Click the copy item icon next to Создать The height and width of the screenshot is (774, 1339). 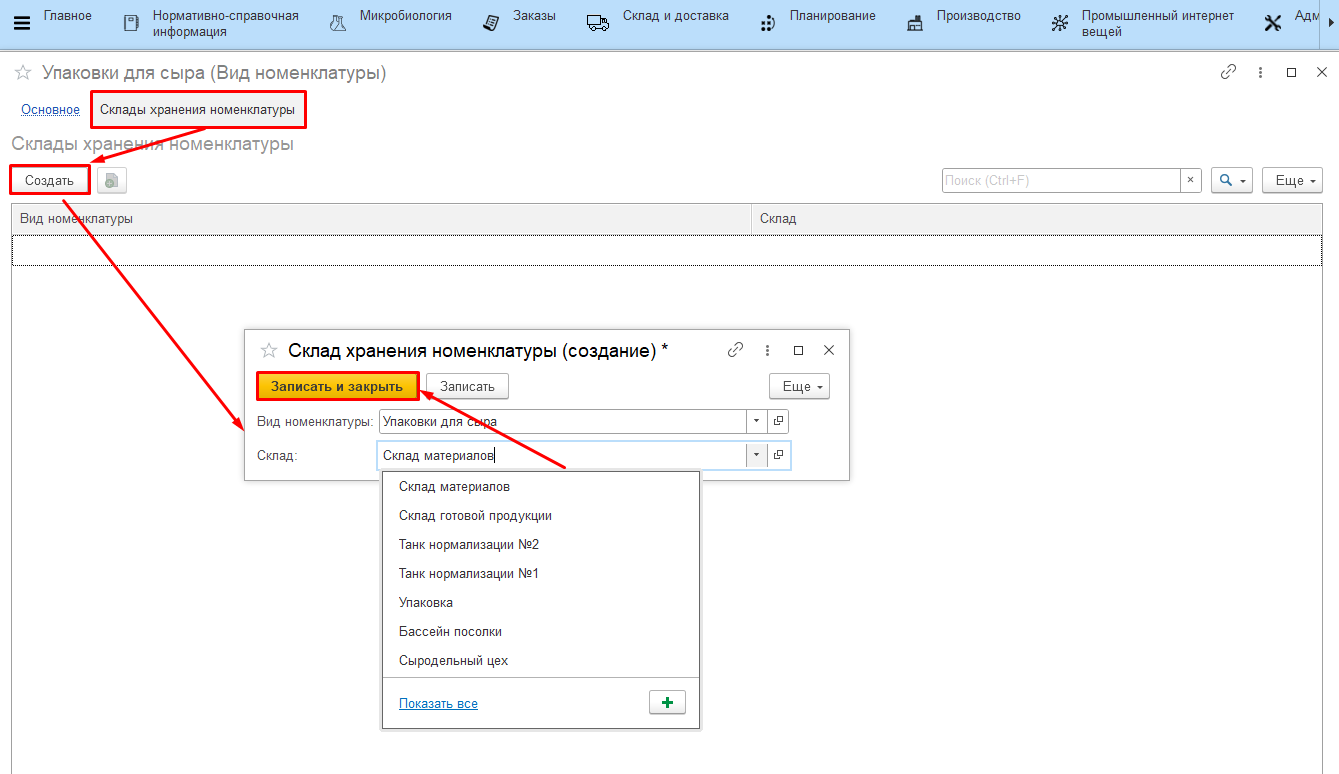[112, 181]
